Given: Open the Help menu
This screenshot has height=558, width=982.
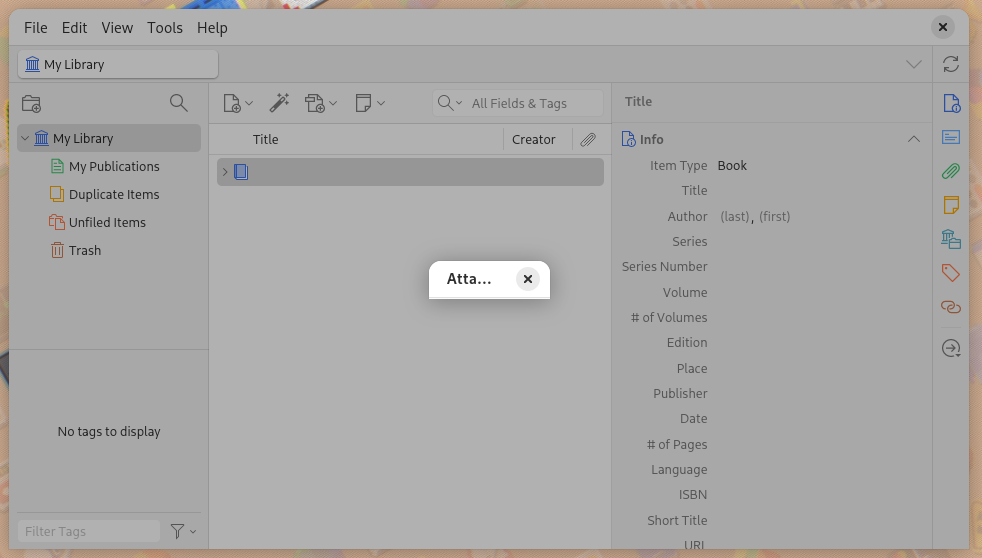Looking at the screenshot, I should 212,28.
